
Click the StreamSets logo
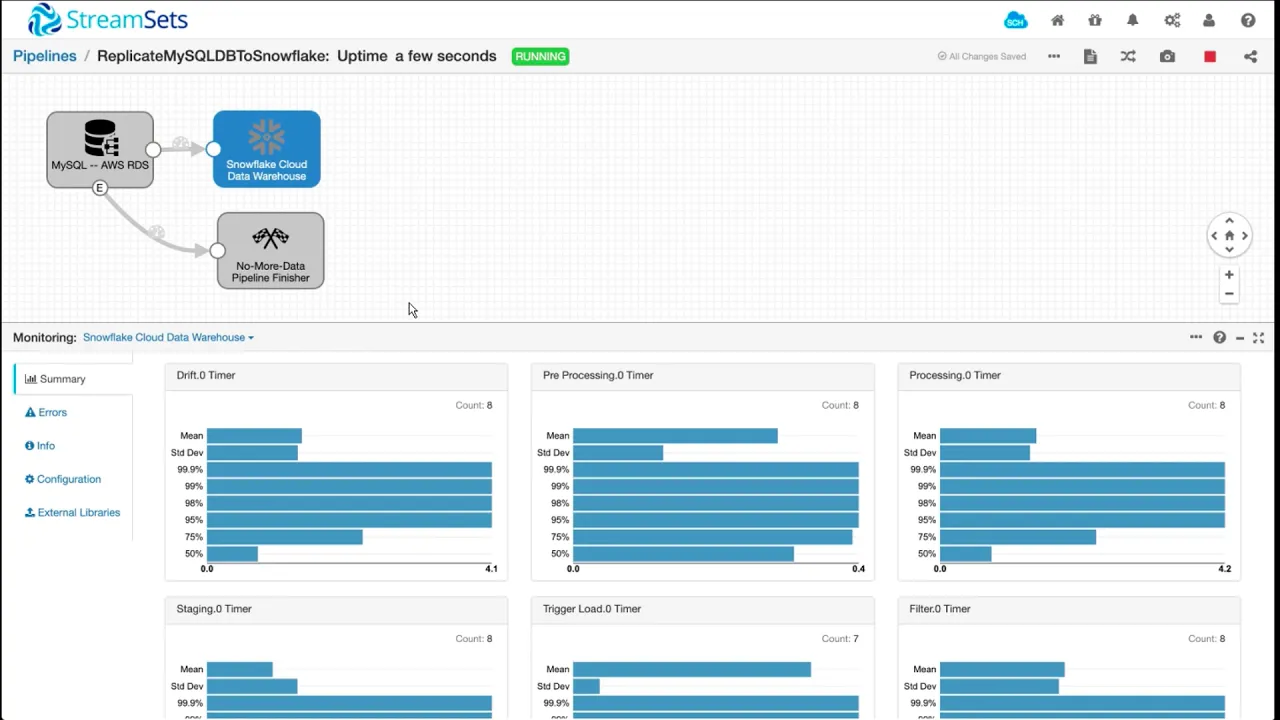point(107,19)
